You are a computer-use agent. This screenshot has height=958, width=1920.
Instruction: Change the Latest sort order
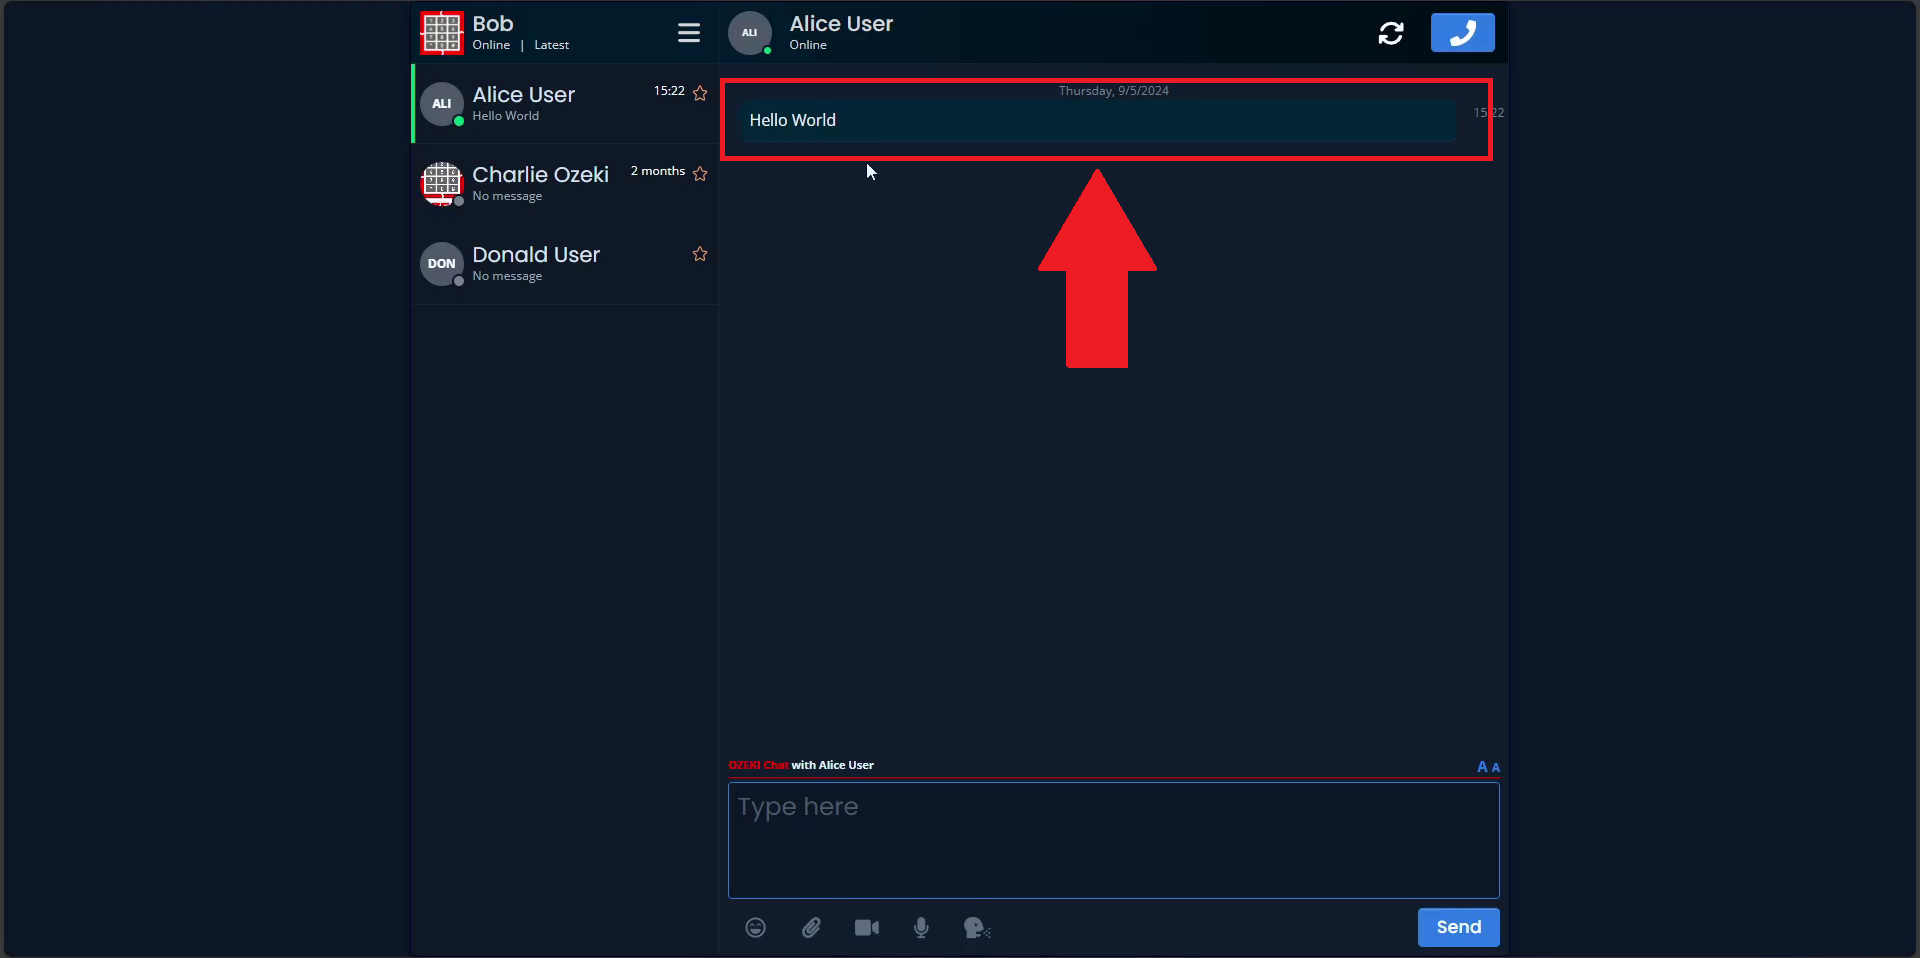click(551, 45)
